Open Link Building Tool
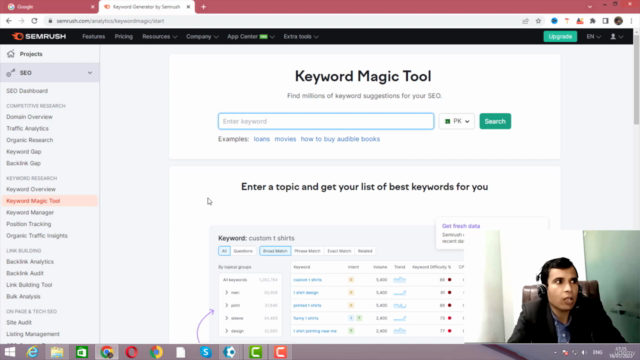Screen dimensions: 640x360 point(29,285)
